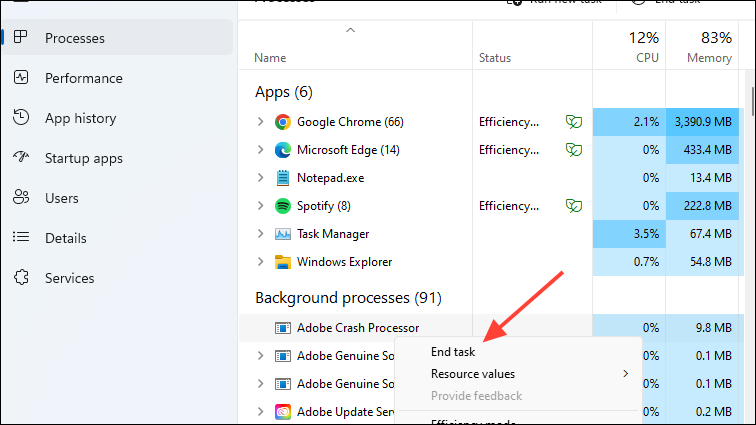Switch to the Performance page
This screenshot has width=756, height=425.
tap(83, 78)
